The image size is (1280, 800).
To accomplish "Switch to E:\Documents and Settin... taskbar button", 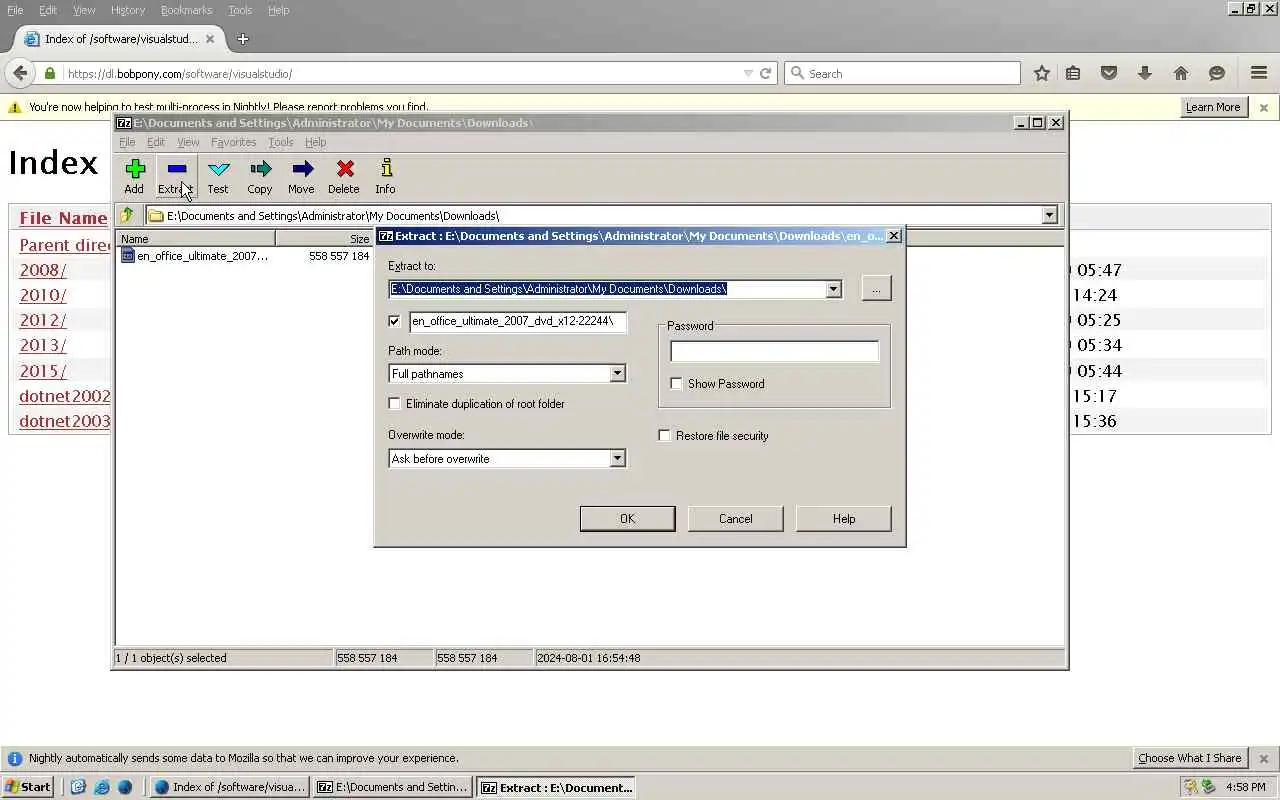I will pyautogui.click(x=392, y=787).
